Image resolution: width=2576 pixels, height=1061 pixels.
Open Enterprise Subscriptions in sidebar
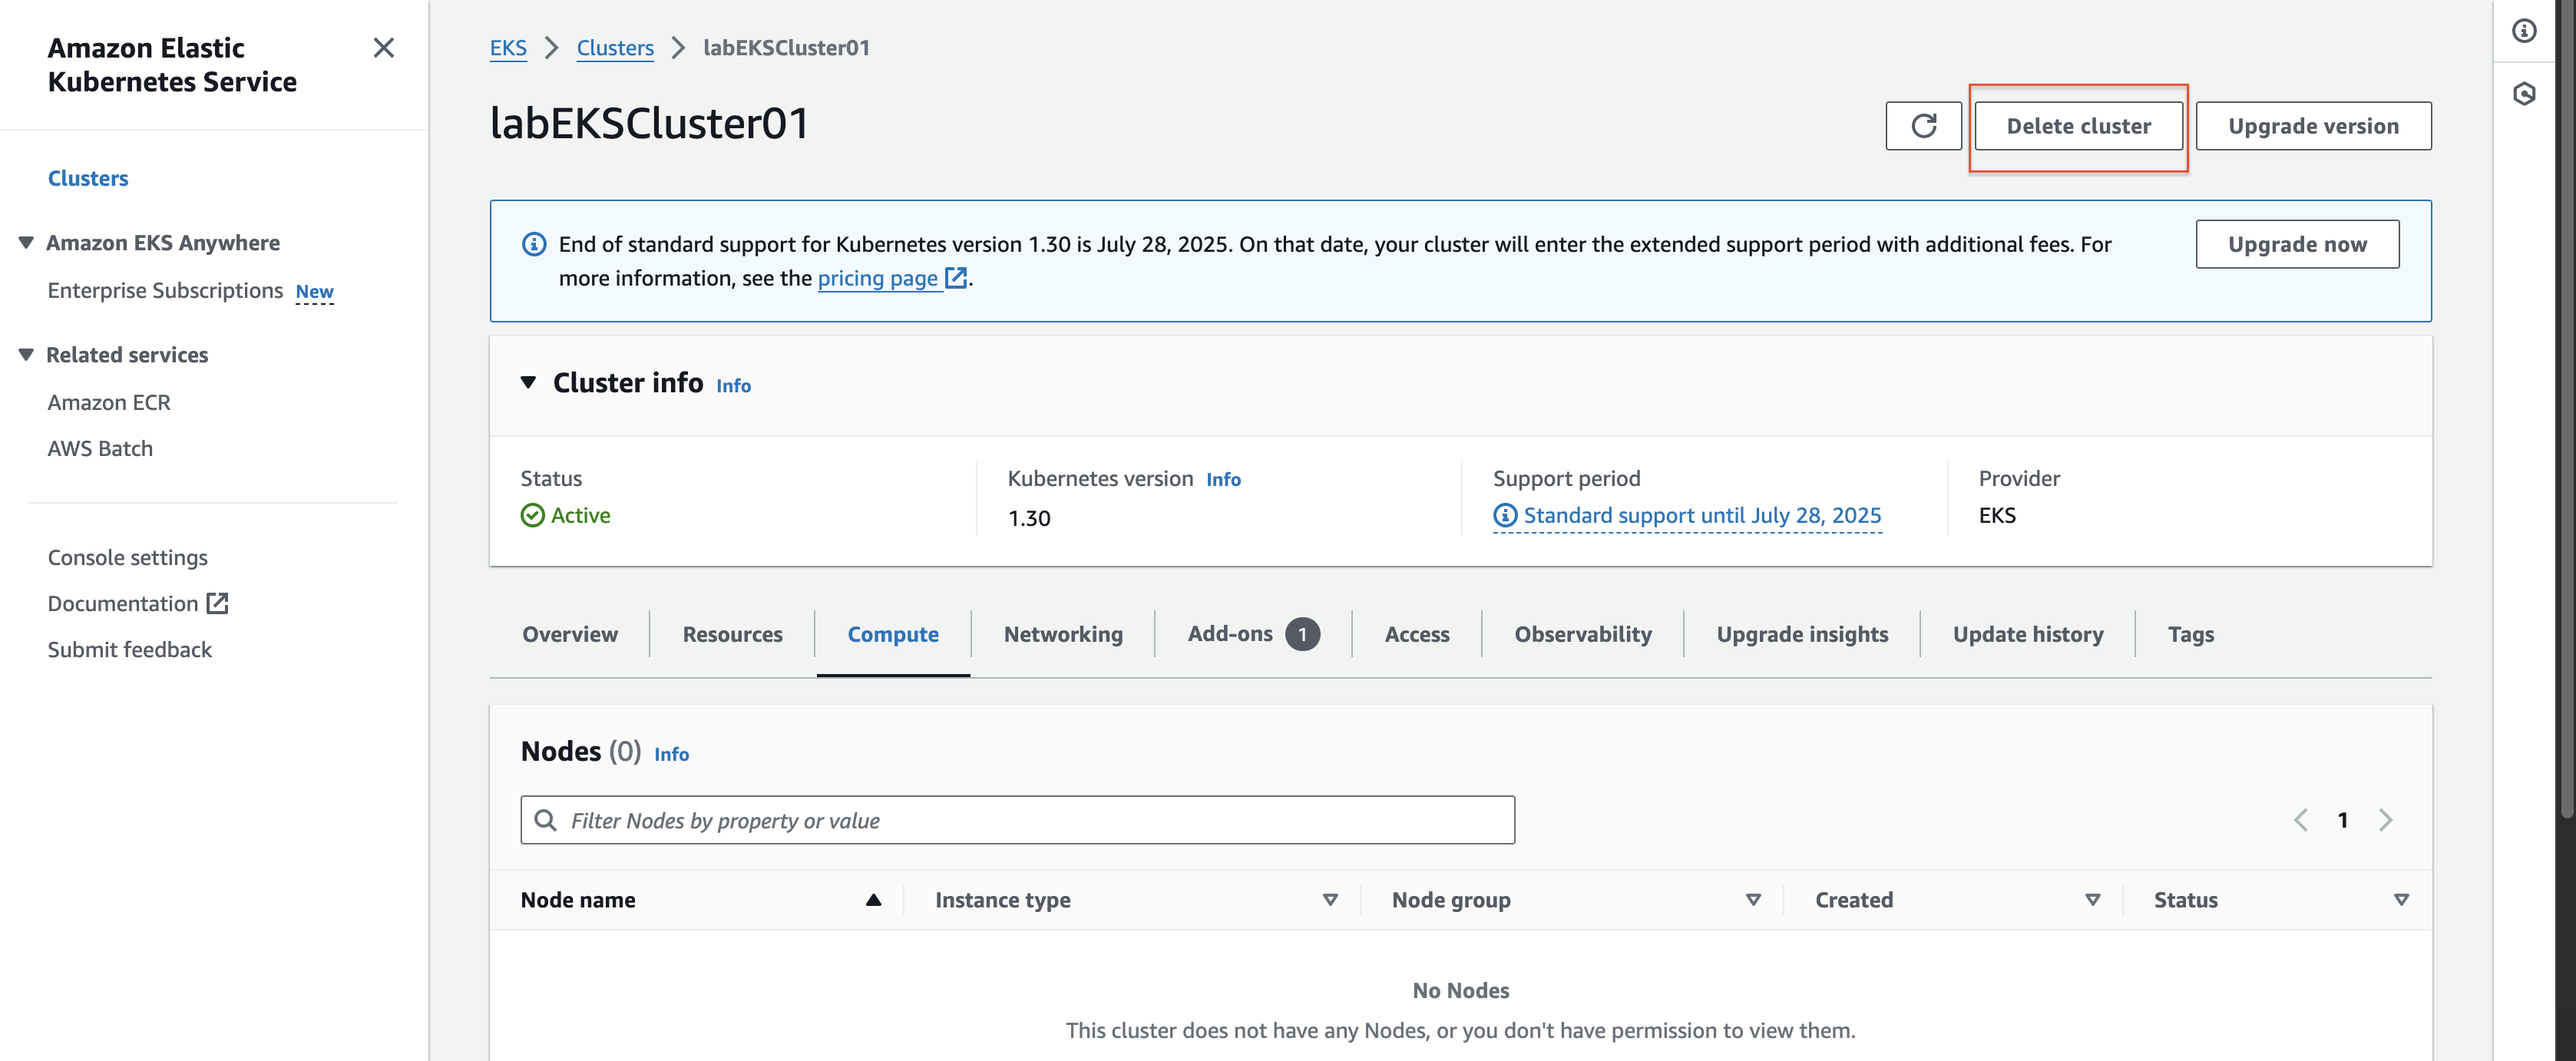click(165, 290)
